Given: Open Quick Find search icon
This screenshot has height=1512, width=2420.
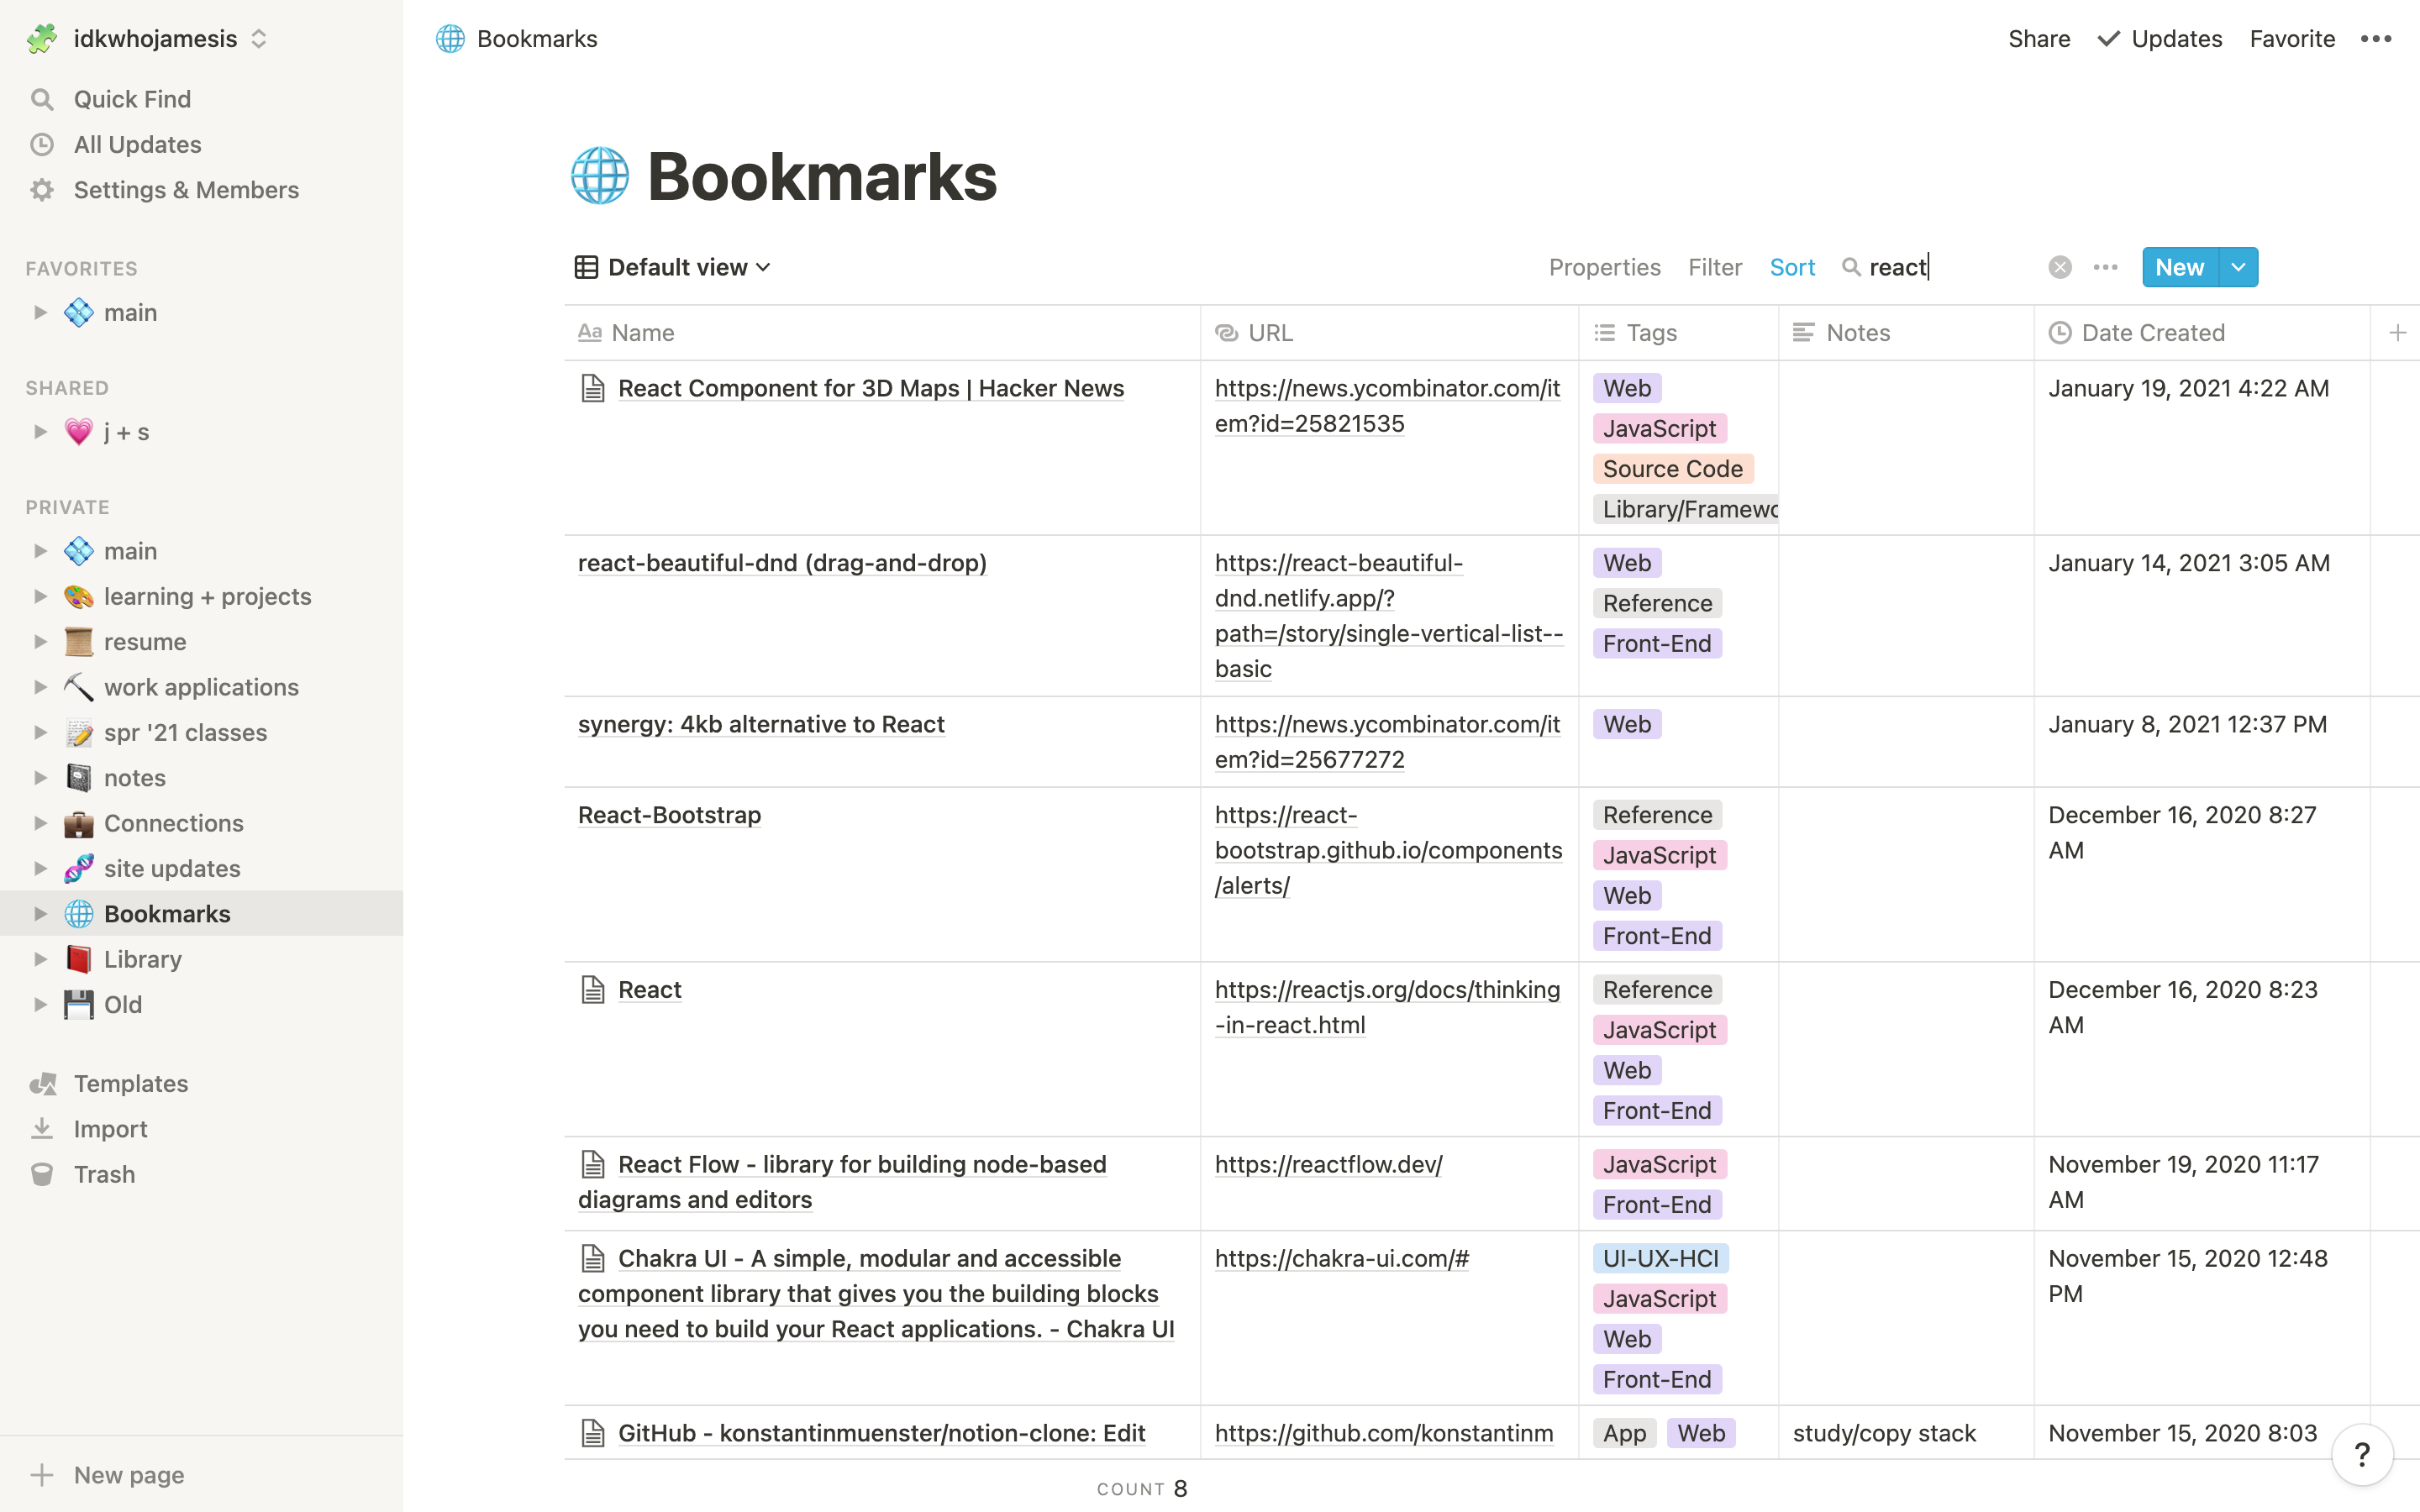Looking at the screenshot, I should [41, 99].
